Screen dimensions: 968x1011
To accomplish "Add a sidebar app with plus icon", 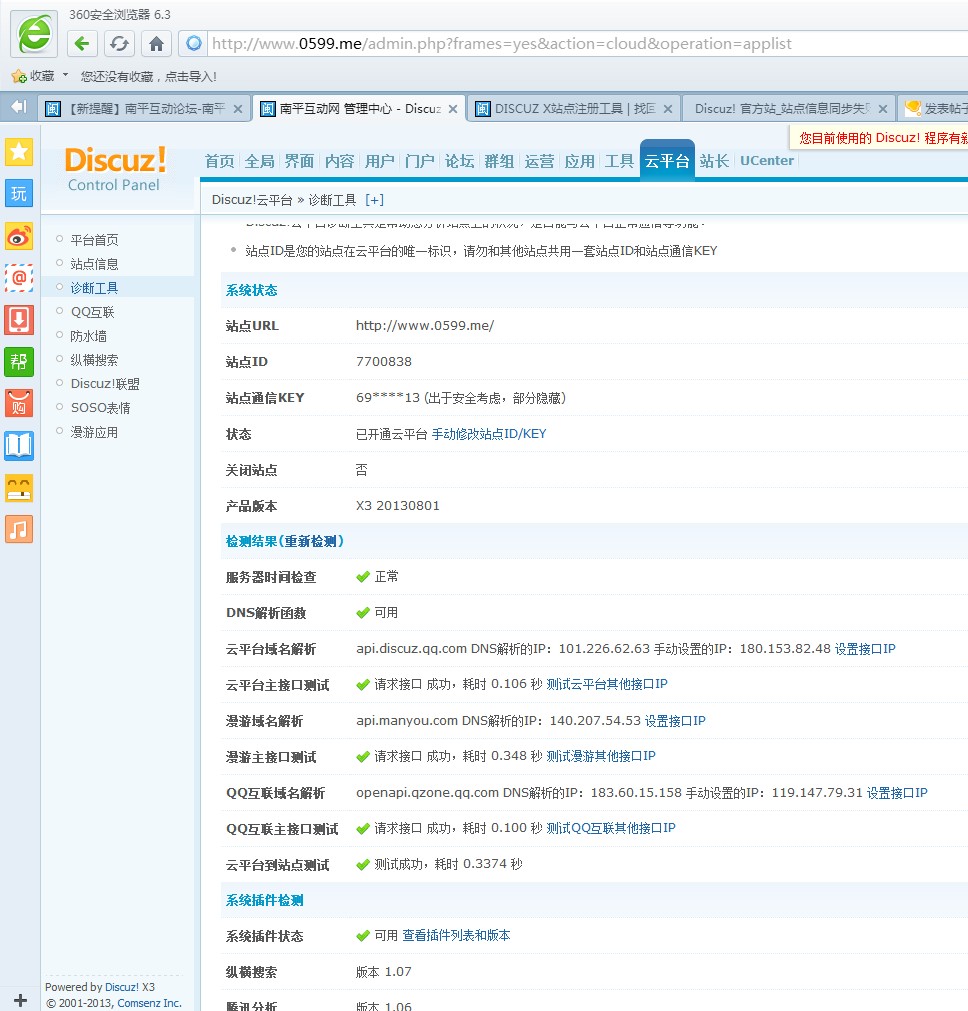I will (20, 1000).
